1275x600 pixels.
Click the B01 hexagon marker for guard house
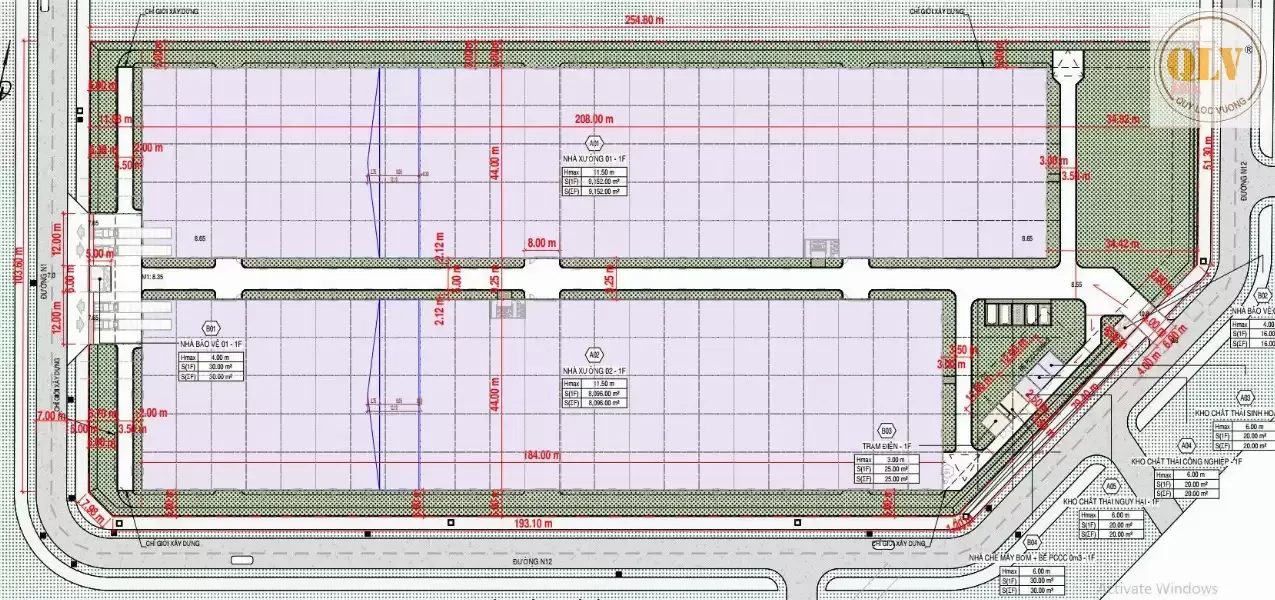coord(211,327)
